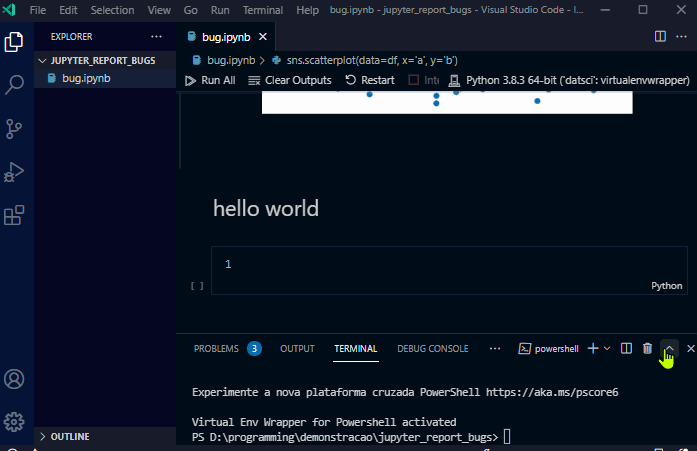Image resolution: width=697 pixels, height=451 pixels.
Task: Create a new terminal with plus
Action: tap(593, 348)
